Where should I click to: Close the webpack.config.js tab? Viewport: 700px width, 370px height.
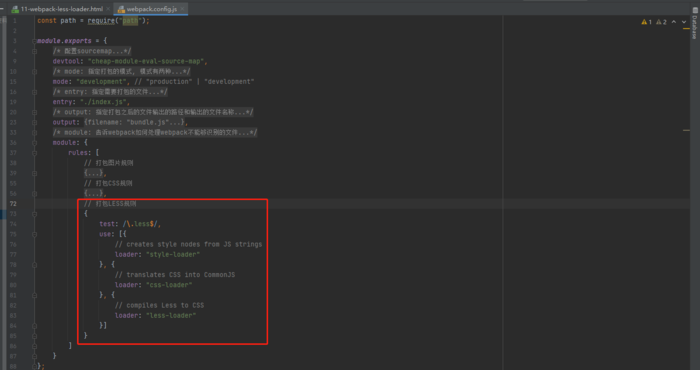pos(182,9)
